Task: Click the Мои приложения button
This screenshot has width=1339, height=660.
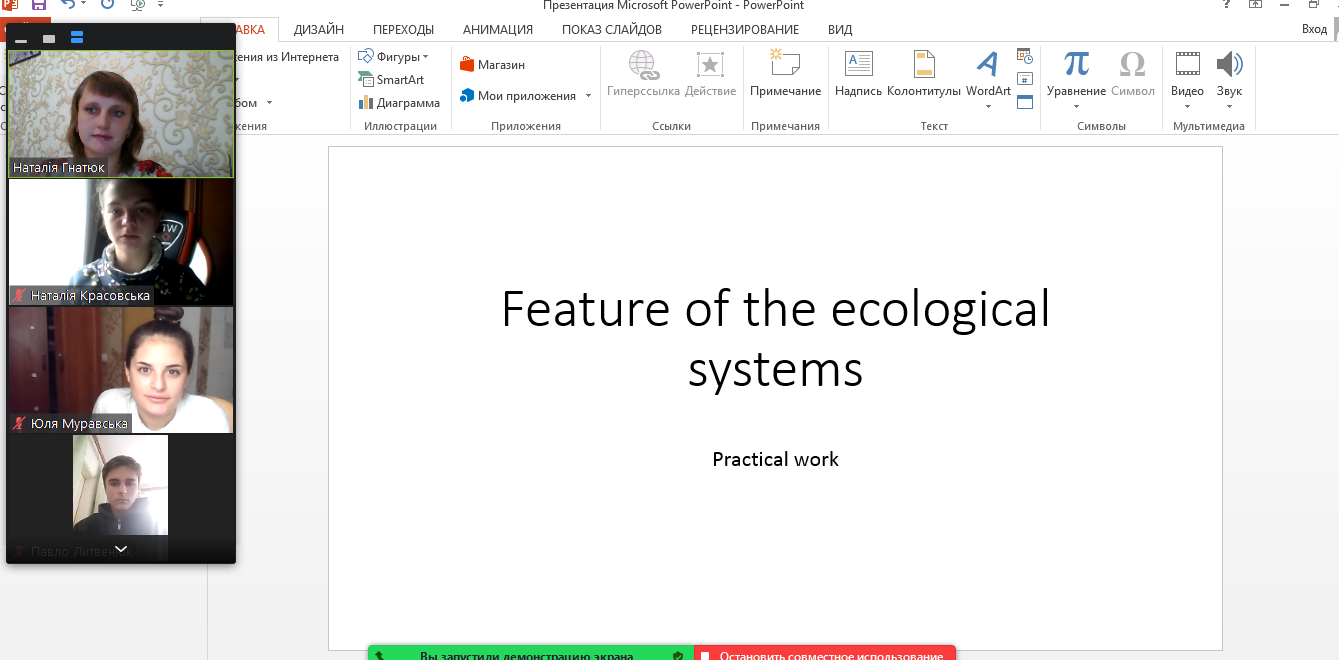Action: point(518,96)
